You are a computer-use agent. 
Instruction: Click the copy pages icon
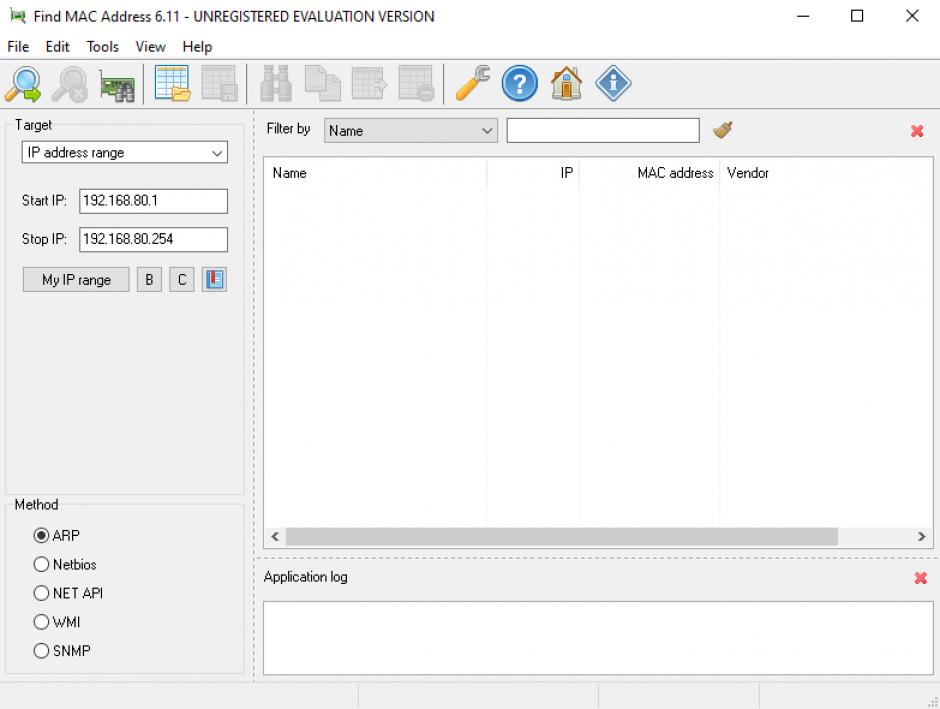pyautogui.click(x=323, y=83)
